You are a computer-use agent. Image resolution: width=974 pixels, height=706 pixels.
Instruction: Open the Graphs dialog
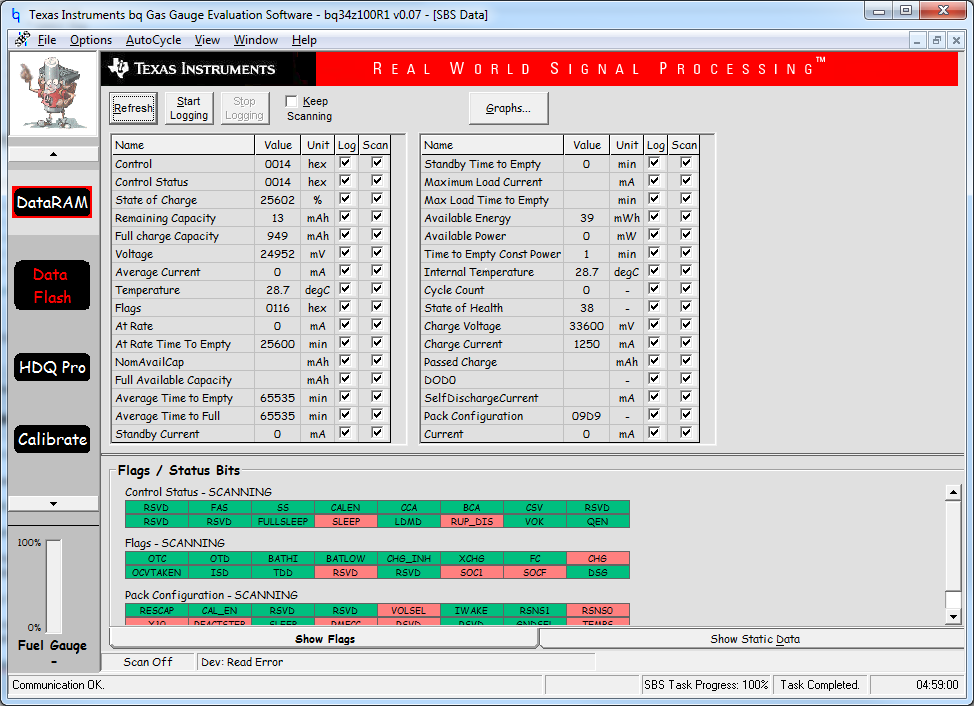point(508,108)
